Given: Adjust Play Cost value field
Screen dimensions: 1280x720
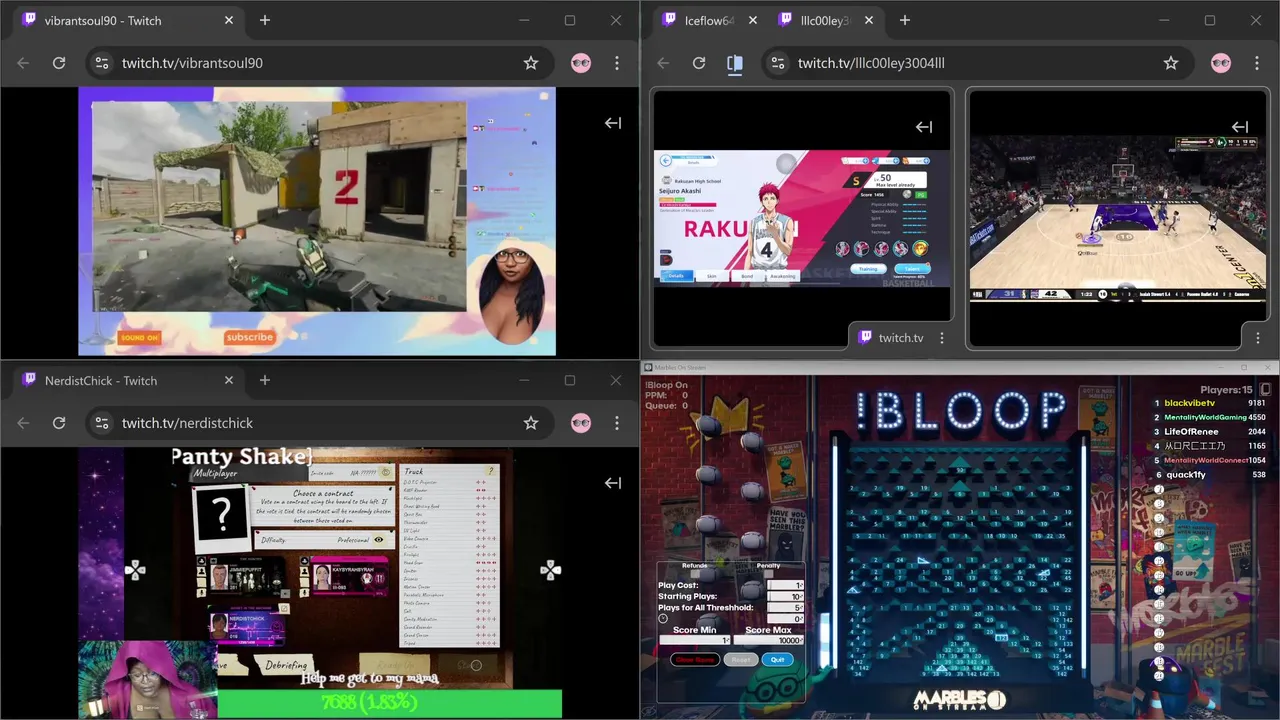Looking at the screenshot, I should 786,585.
